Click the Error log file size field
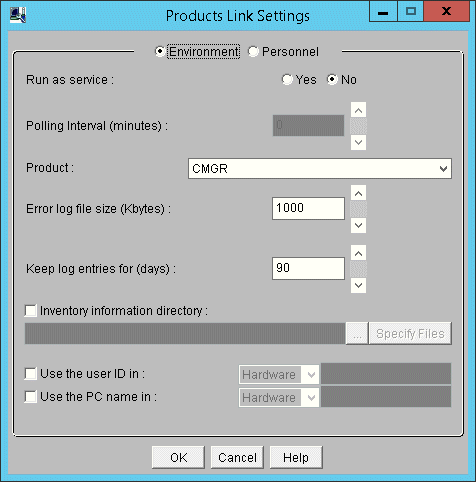 308,208
